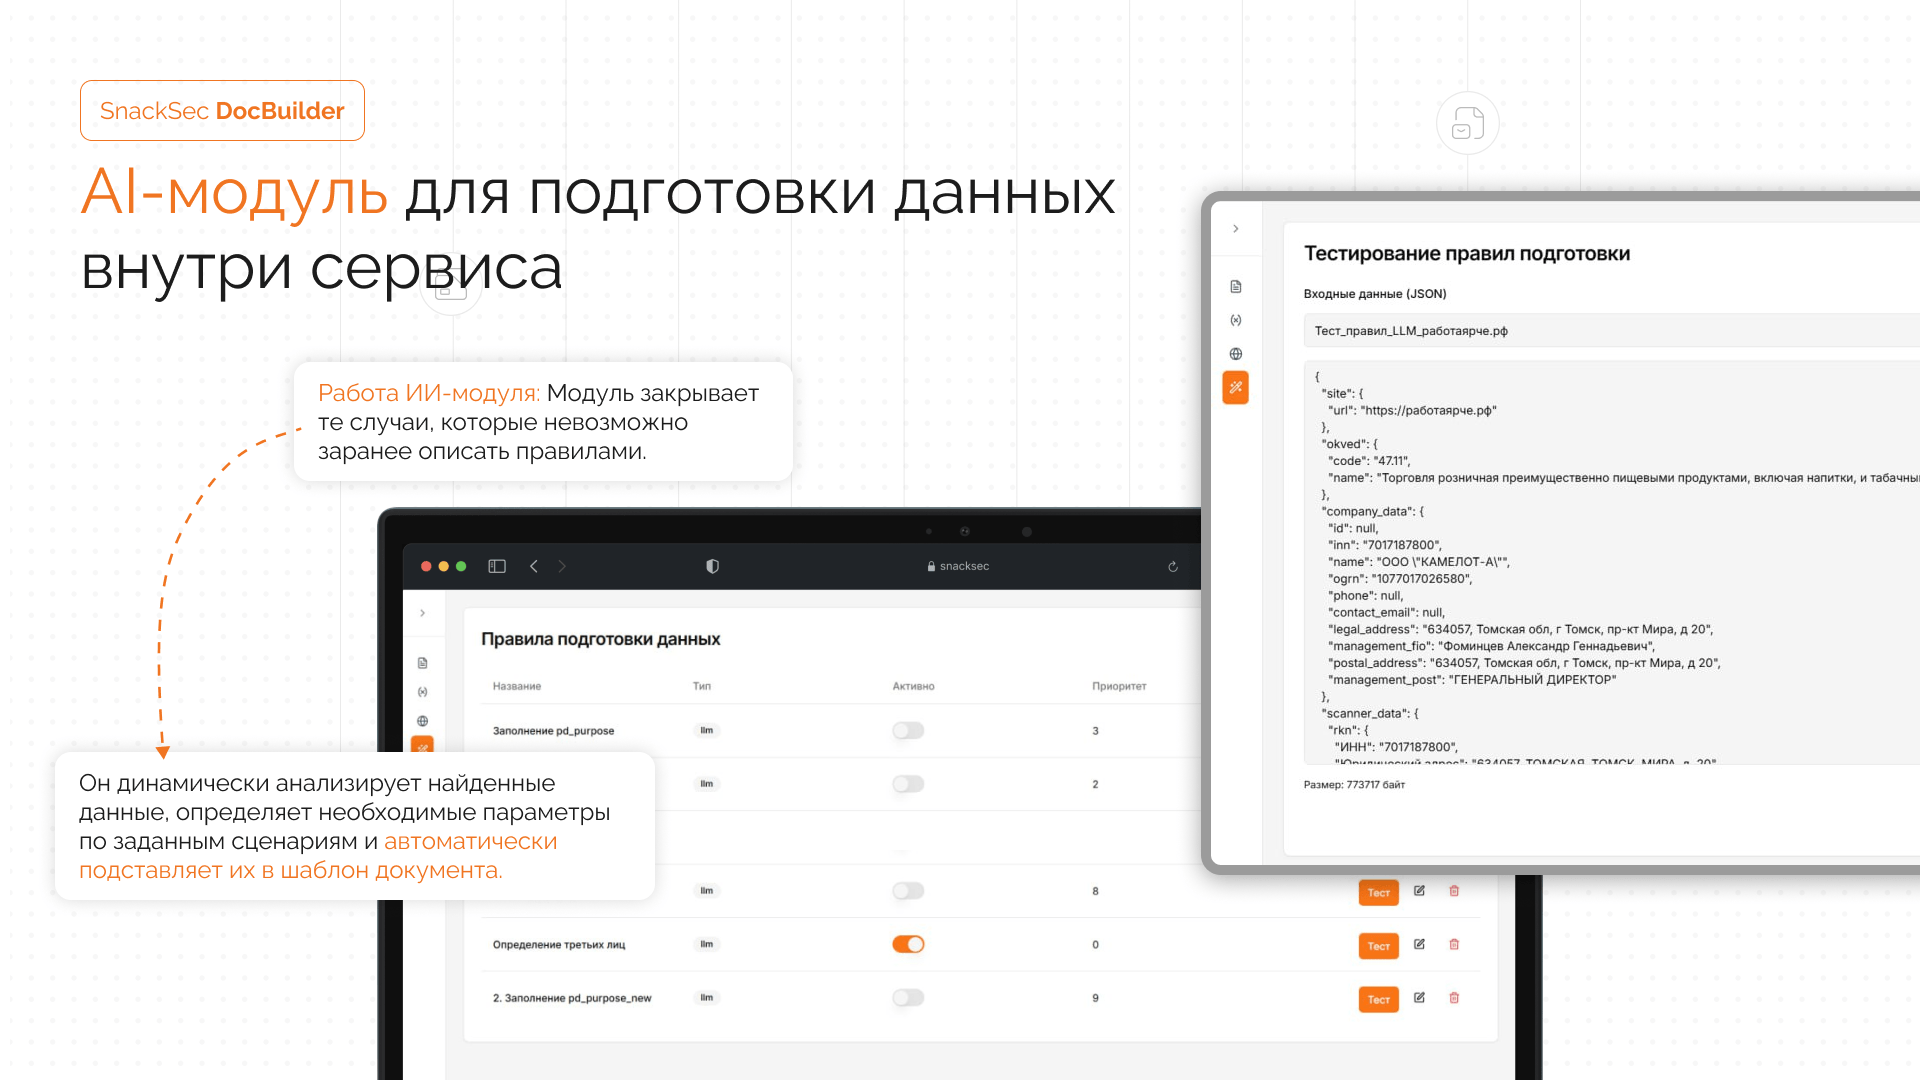Activate the '2. Заполнение pd_purpose_new' toggle
The width and height of the screenshot is (1920, 1080).
tap(908, 998)
